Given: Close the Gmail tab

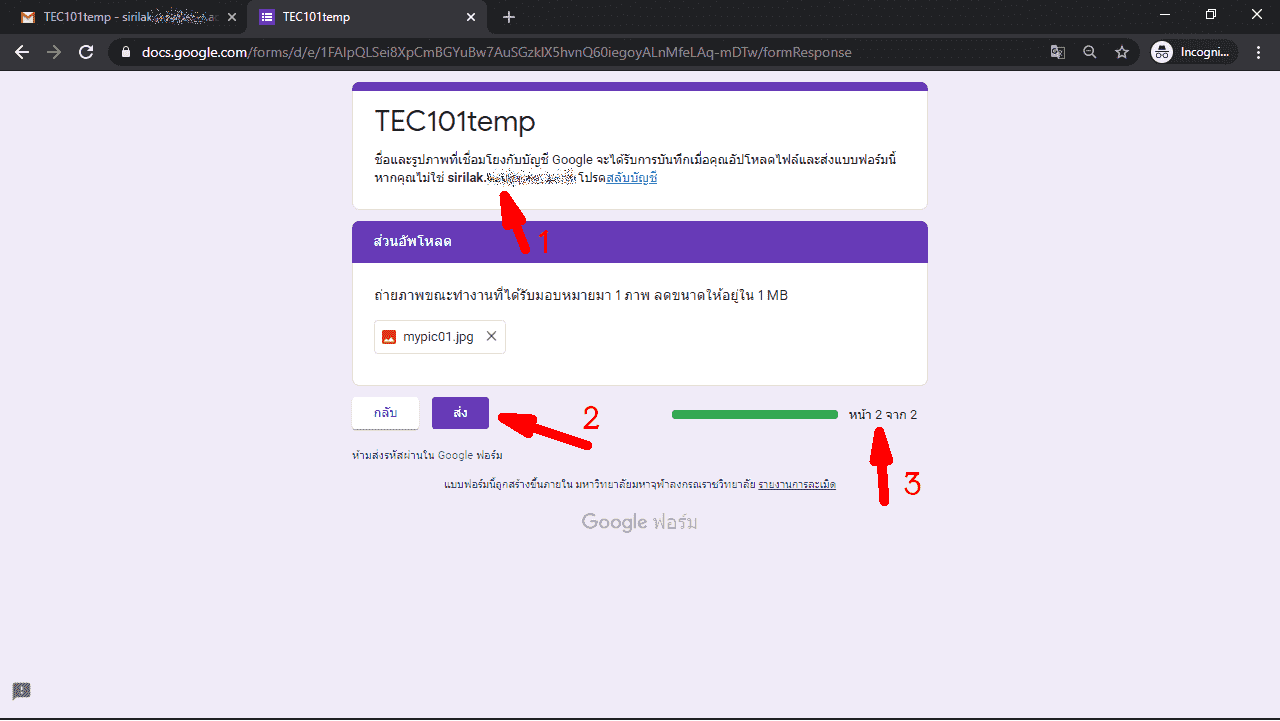Looking at the screenshot, I should click(232, 17).
